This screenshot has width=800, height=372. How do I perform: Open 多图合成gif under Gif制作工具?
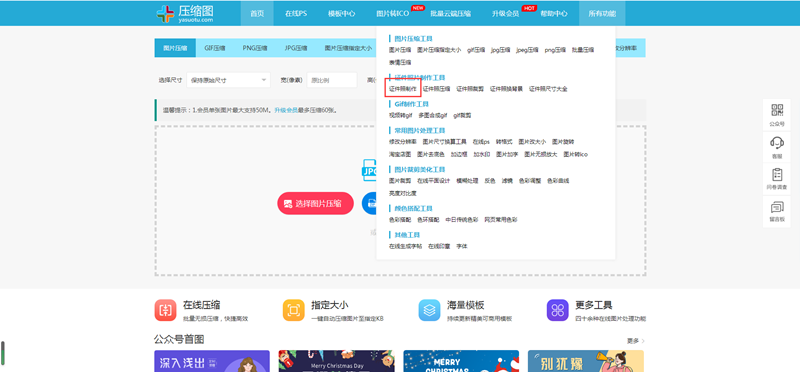click(x=433, y=115)
